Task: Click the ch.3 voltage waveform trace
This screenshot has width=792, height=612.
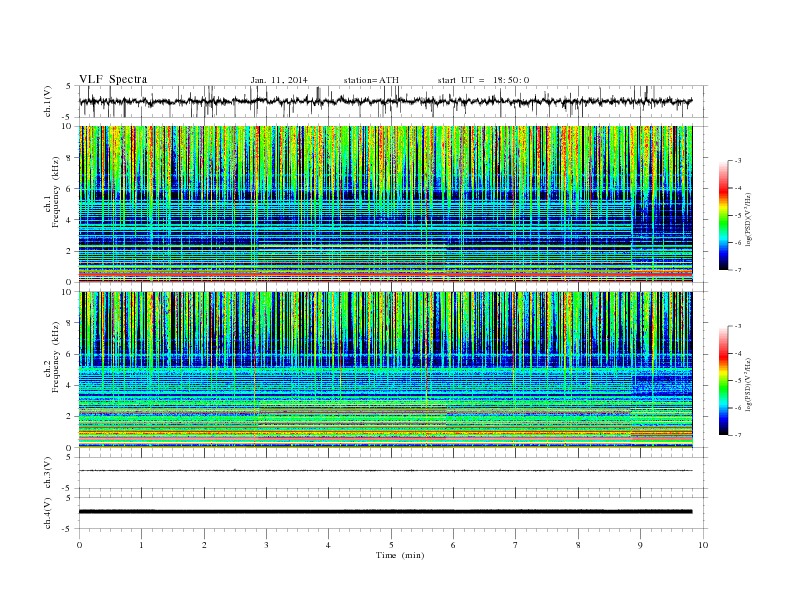Action: pyautogui.click(x=386, y=471)
